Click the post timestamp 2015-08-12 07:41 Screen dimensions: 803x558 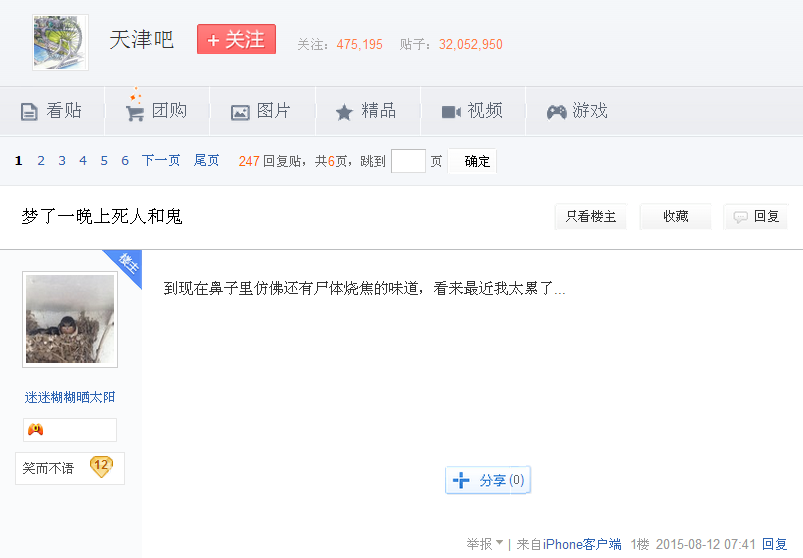[x=706, y=544]
